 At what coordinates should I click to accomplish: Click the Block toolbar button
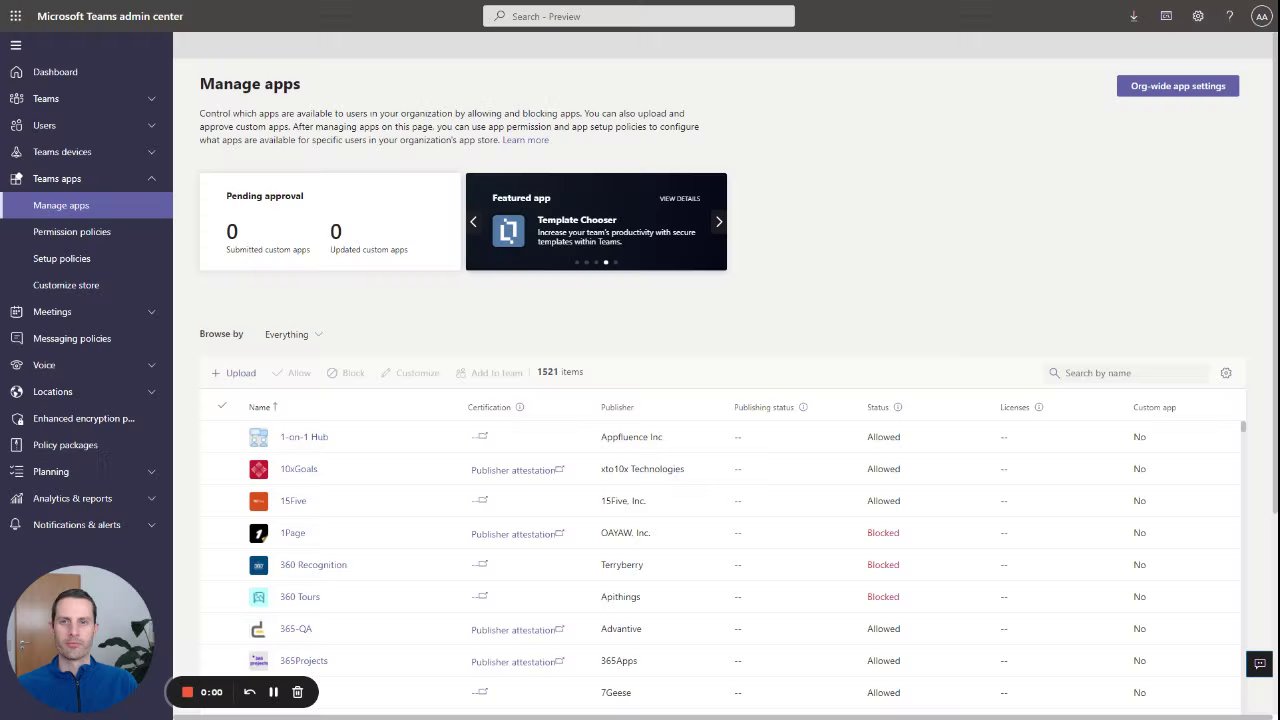(x=346, y=373)
